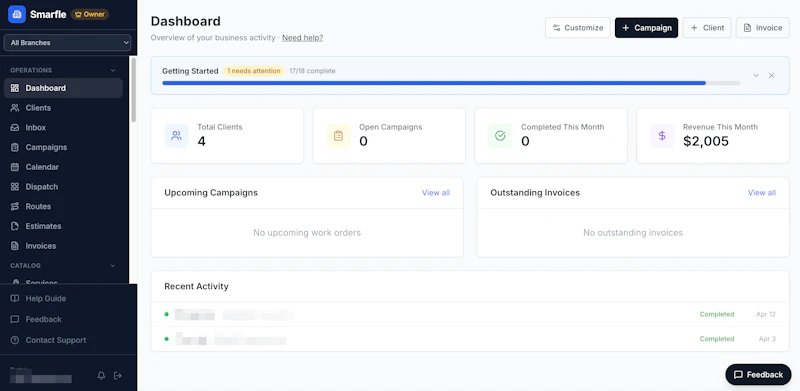Add a new Client button
Viewport: 800px width, 391px height.
[707, 28]
